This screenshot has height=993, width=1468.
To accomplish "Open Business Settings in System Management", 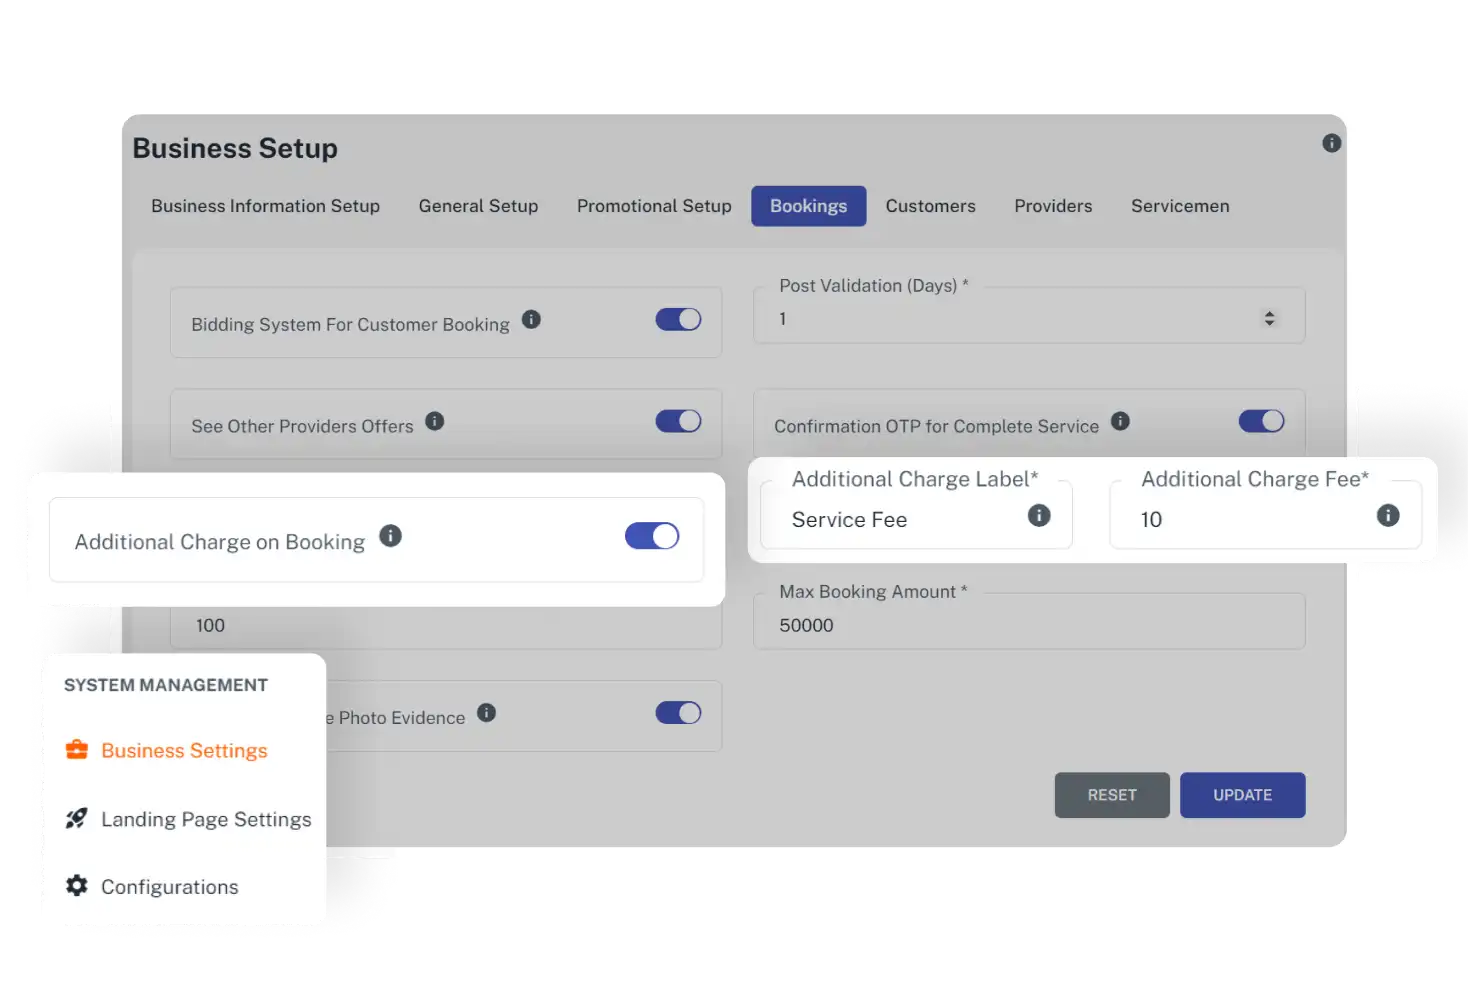I will 185,751.
